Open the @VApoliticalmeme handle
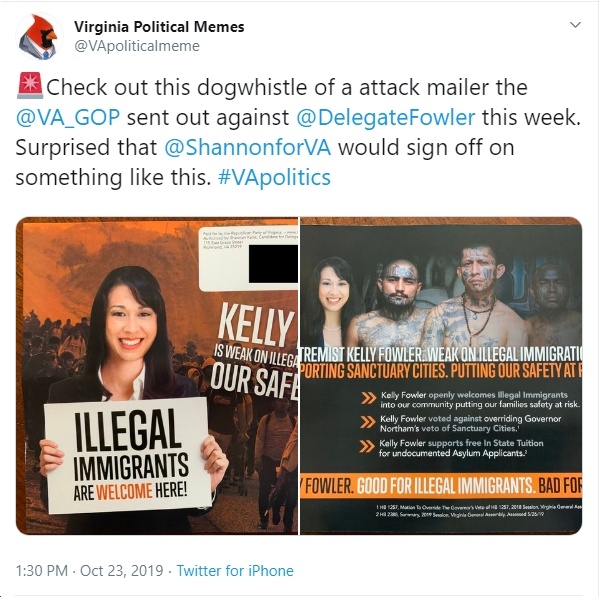599x597 pixels. click(x=137, y=46)
